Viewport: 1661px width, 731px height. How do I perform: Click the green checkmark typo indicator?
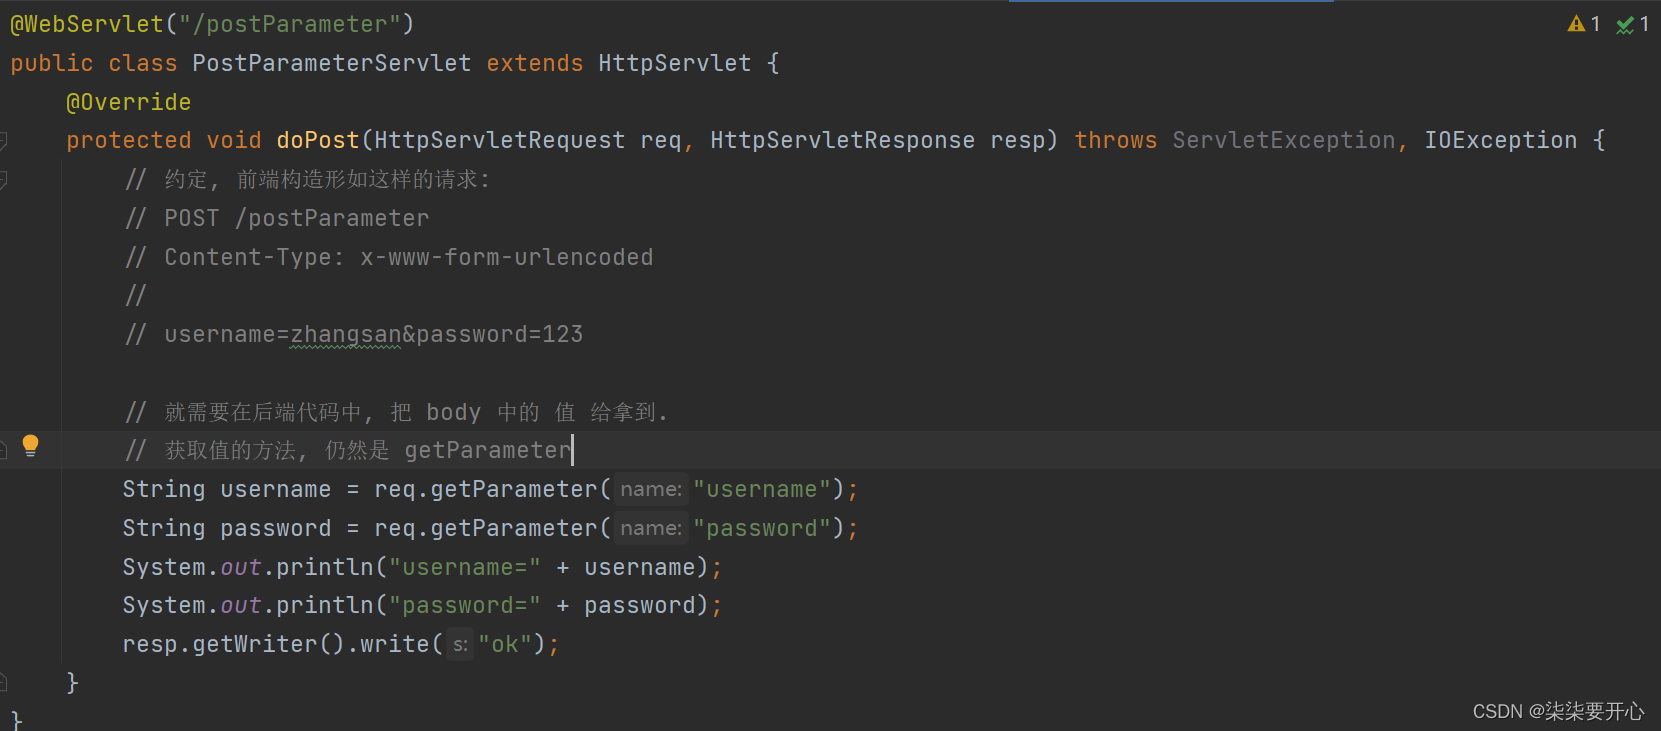pos(1625,25)
